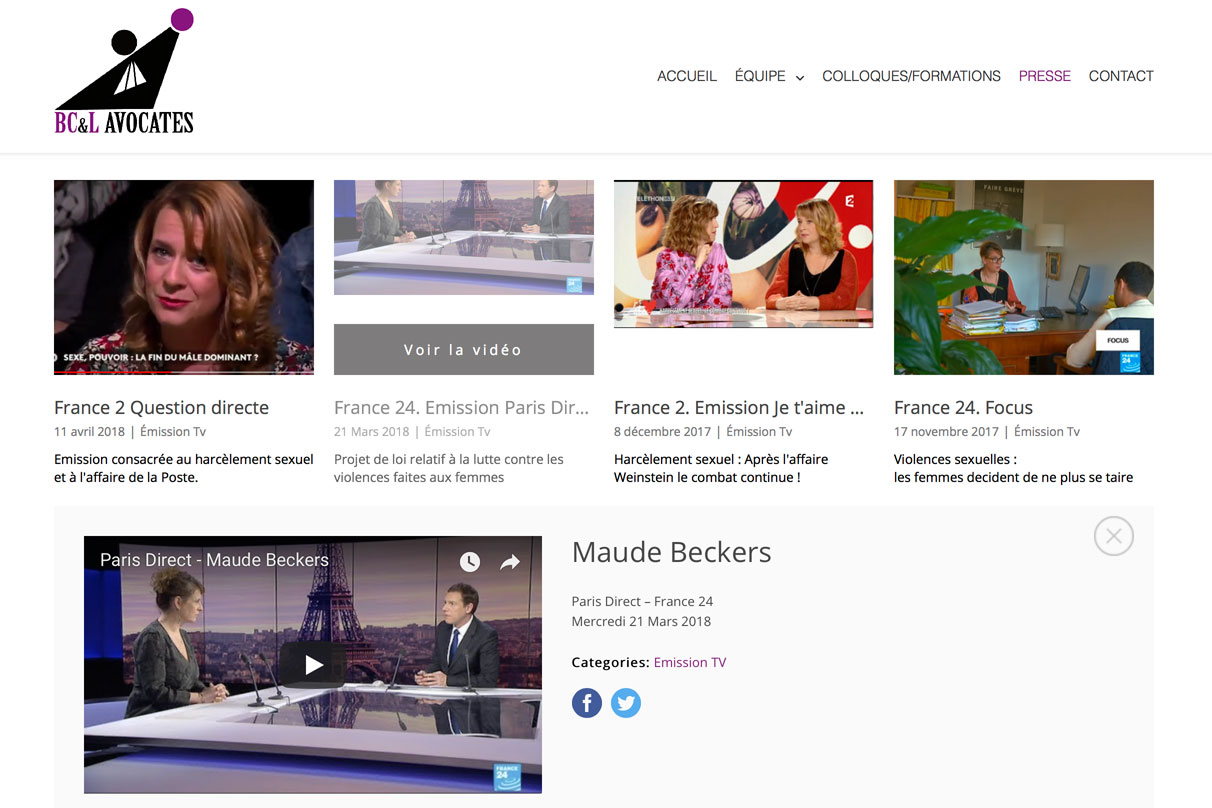Open the France 2 Question directe title
The width and height of the screenshot is (1212, 808).
[162, 407]
